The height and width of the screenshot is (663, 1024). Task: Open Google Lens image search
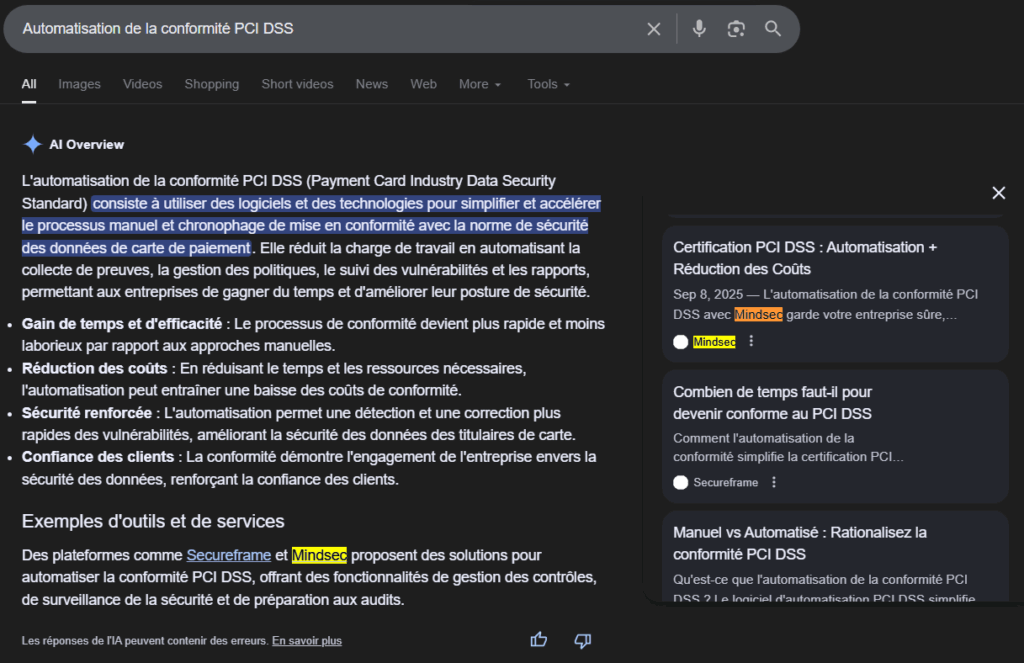click(x=736, y=28)
